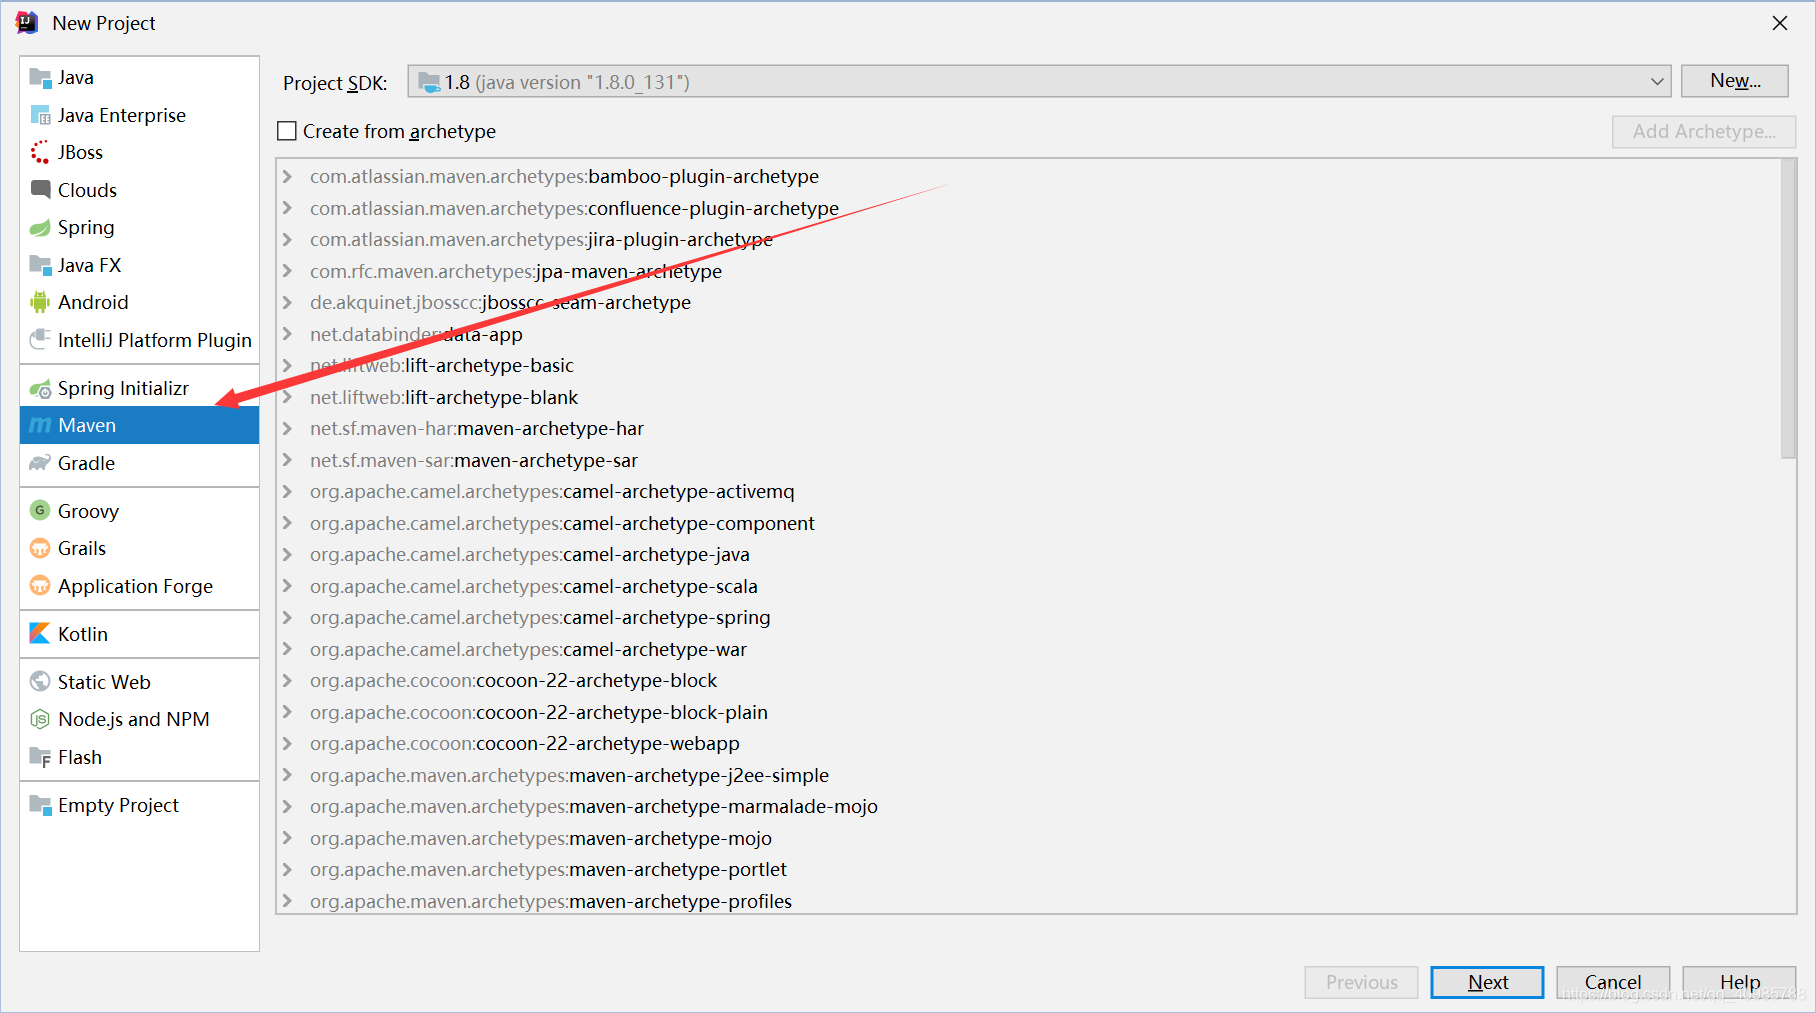This screenshot has height=1013, width=1816.
Task: Select lift-archetype-blank row
Action: 1028,398
